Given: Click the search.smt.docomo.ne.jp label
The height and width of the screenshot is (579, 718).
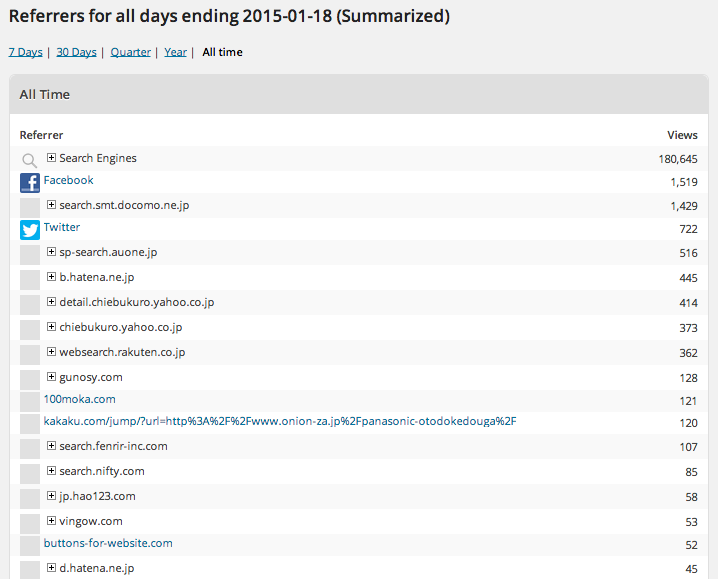Looking at the screenshot, I should [x=124, y=205].
